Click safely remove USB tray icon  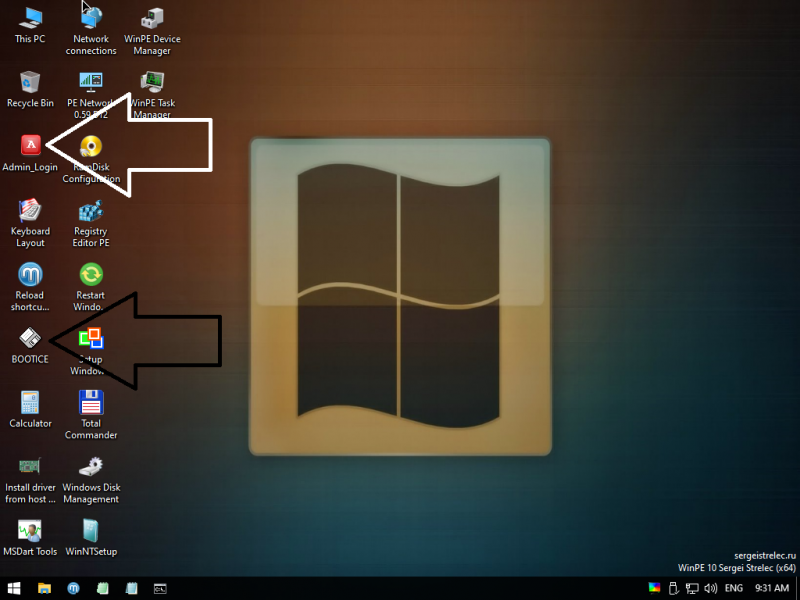673,588
